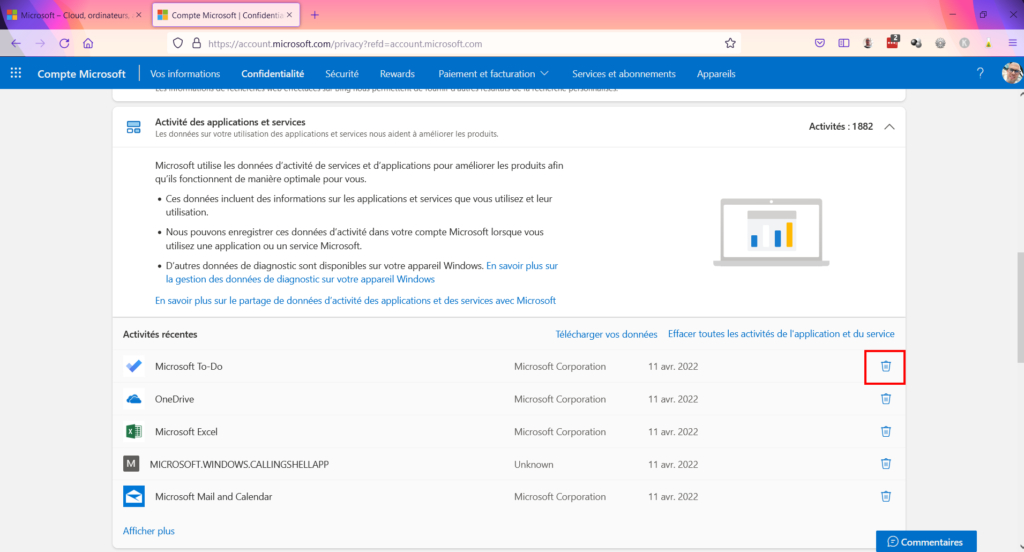Click the Afficher plus link
This screenshot has width=1024, height=552.
(x=149, y=530)
